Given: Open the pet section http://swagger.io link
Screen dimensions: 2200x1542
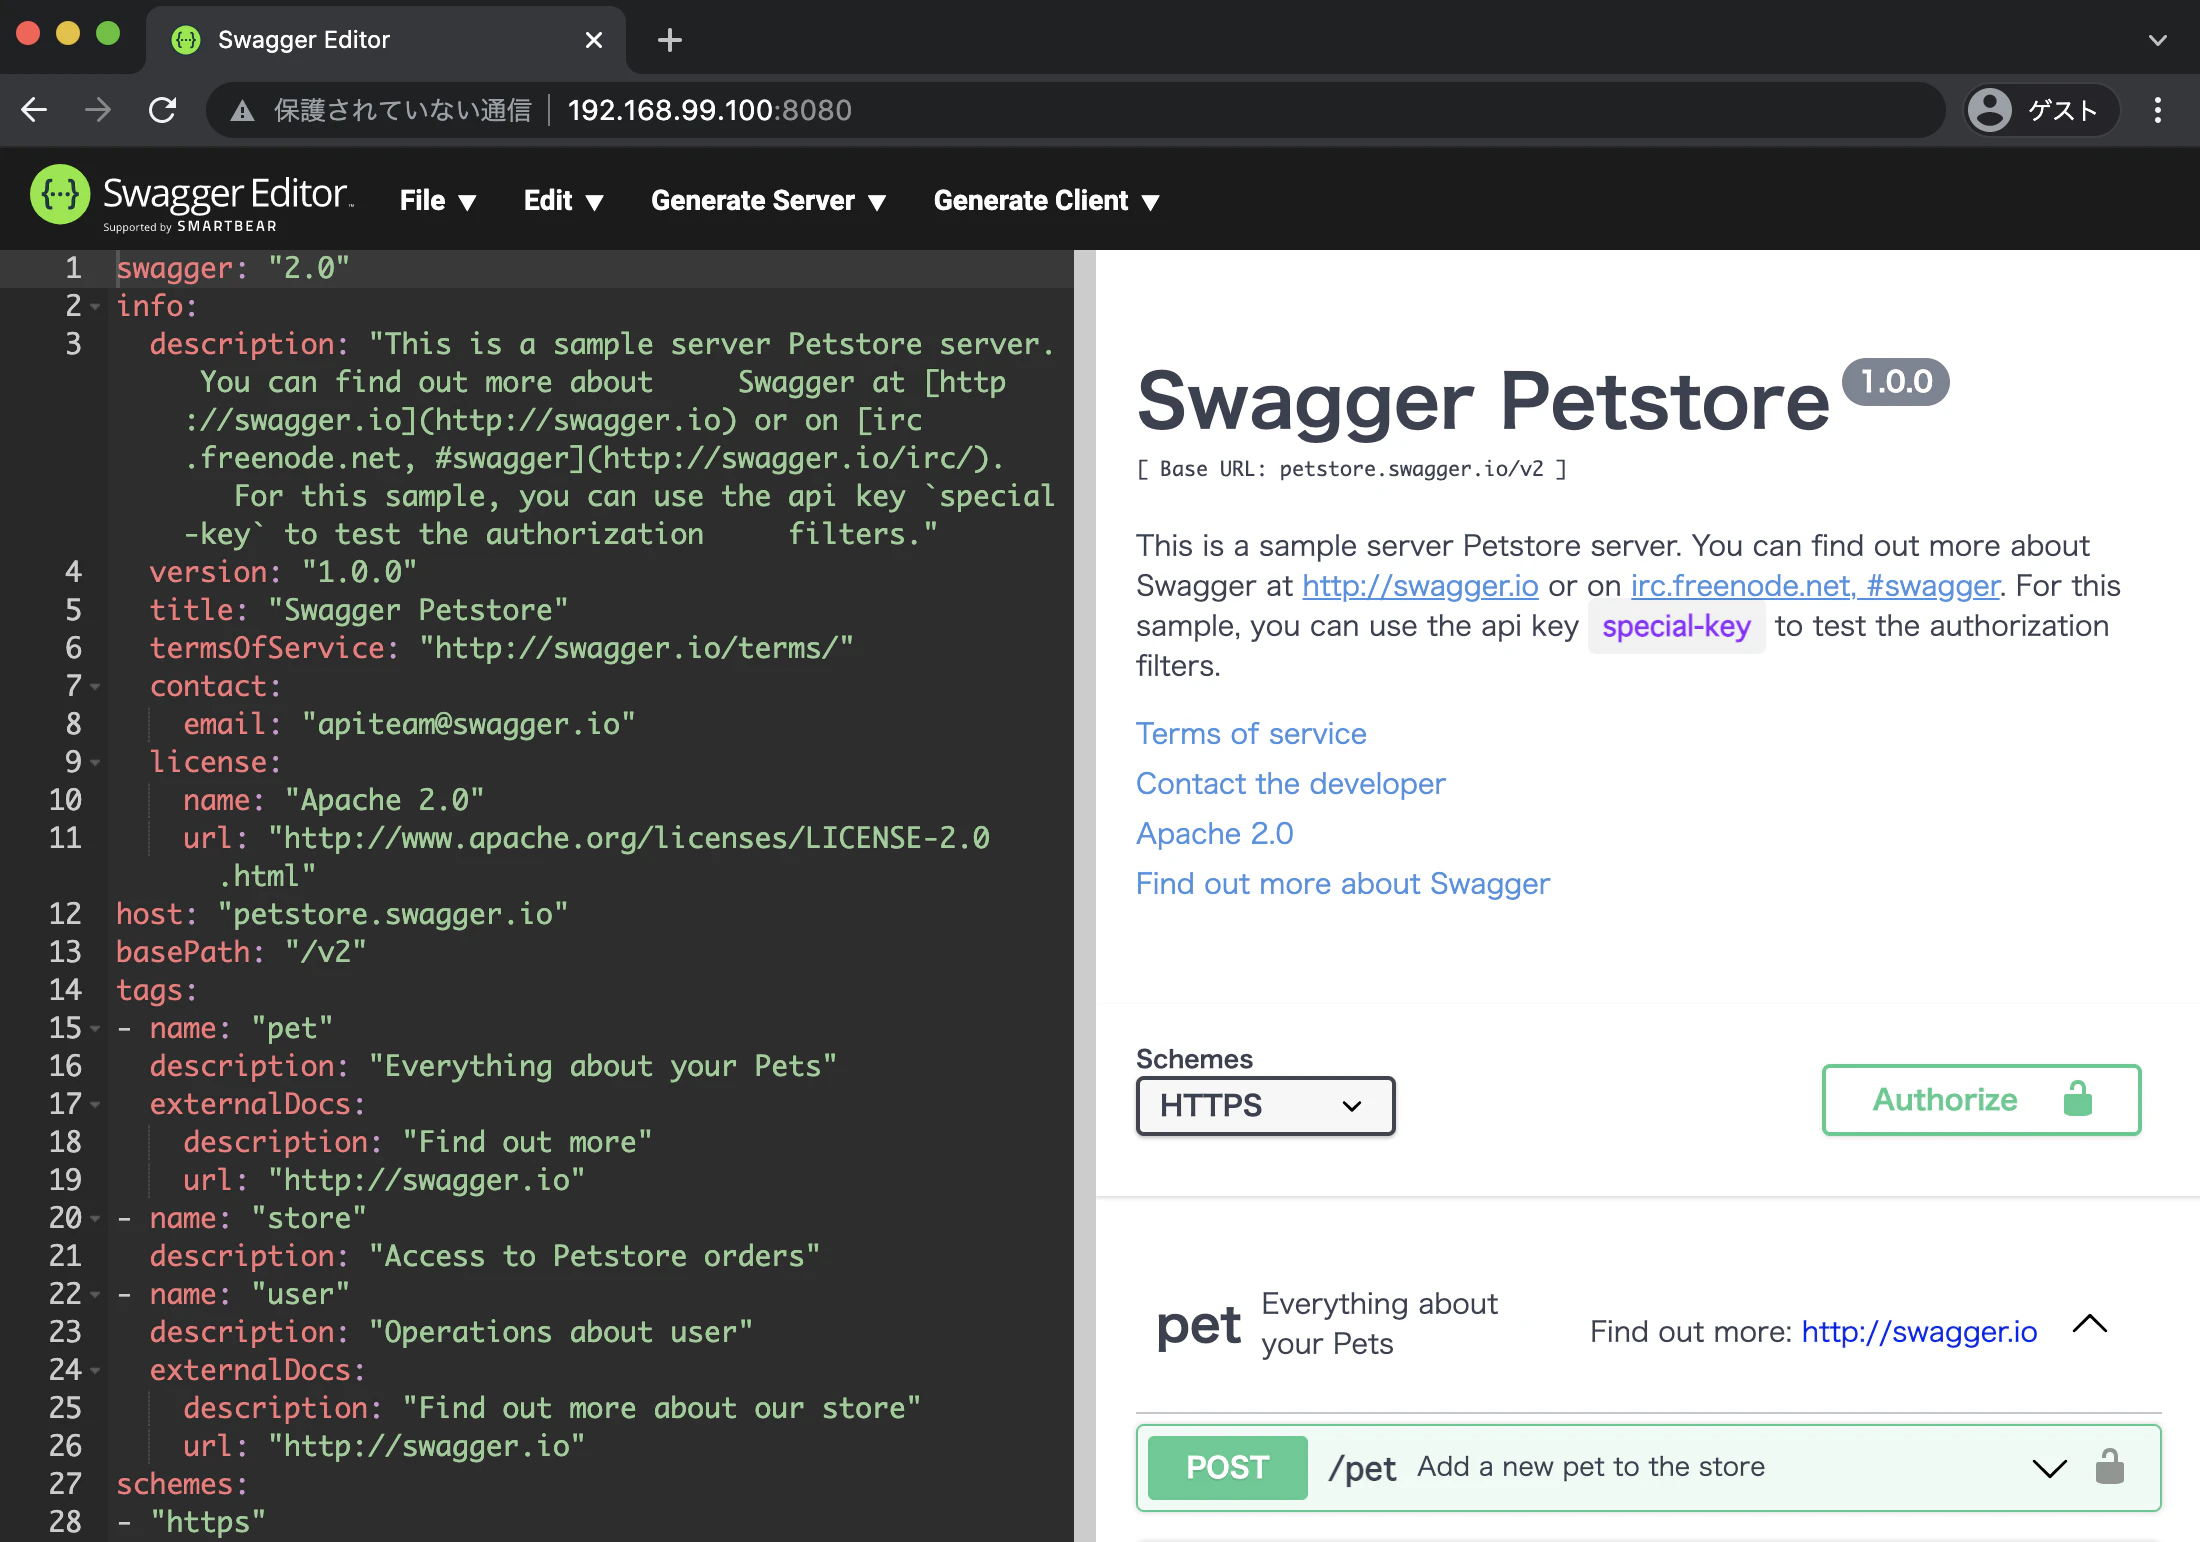Looking at the screenshot, I should (x=1919, y=1331).
